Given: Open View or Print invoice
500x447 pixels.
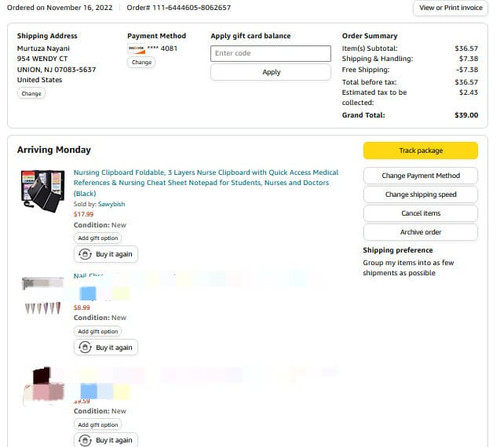Looking at the screenshot, I should 450,8.
